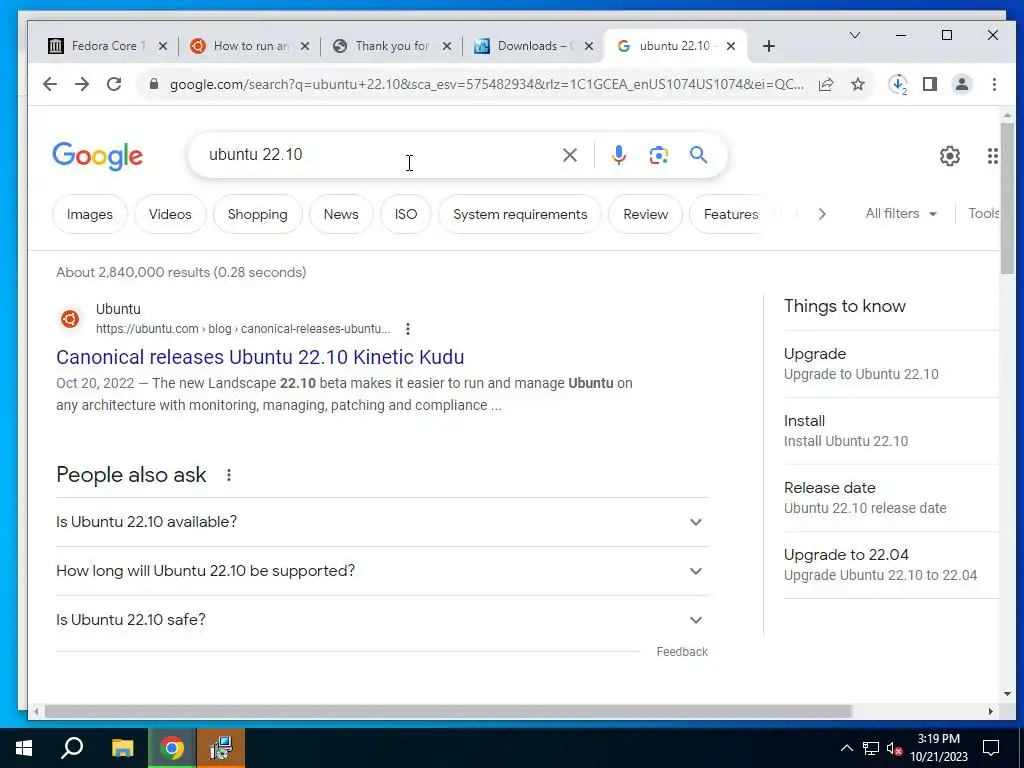
Task: Open a new tab with the plus icon
Action: coord(769,46)
